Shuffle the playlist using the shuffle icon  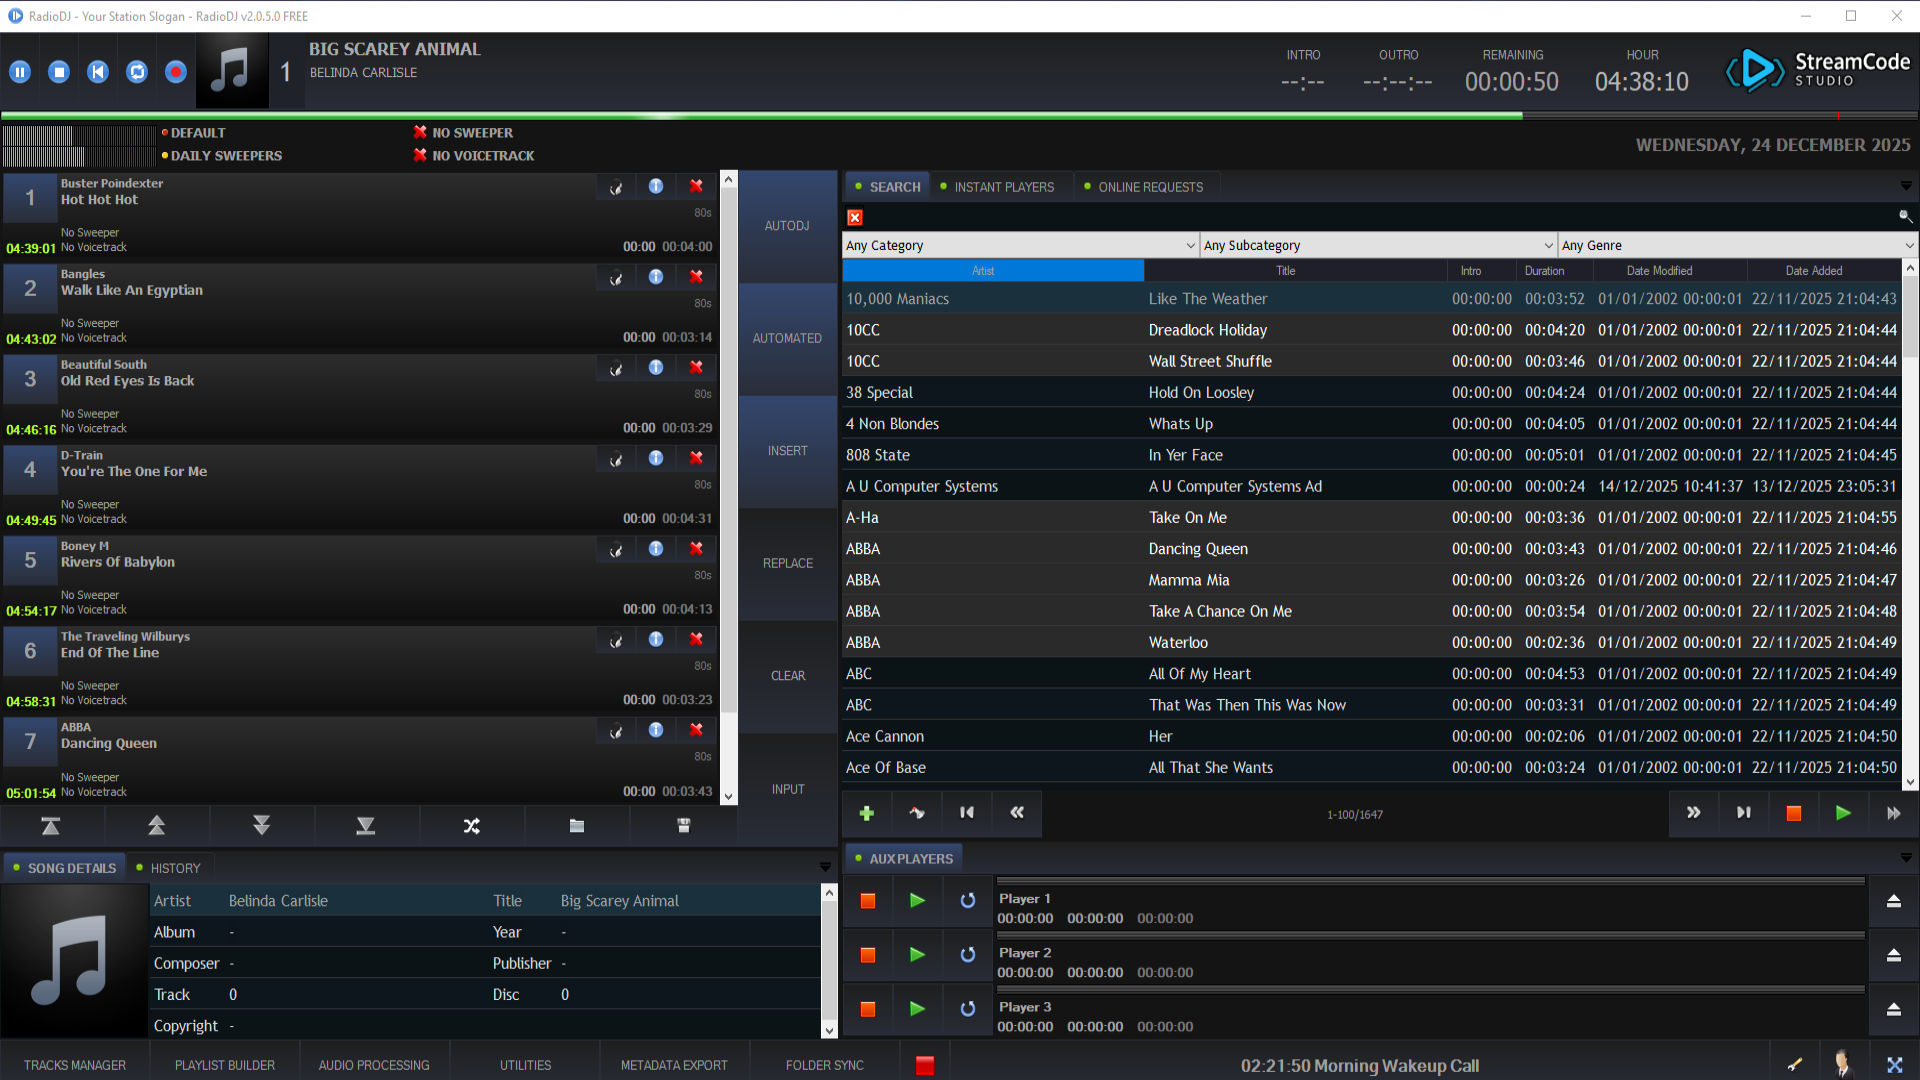click(x=471, y=825)
